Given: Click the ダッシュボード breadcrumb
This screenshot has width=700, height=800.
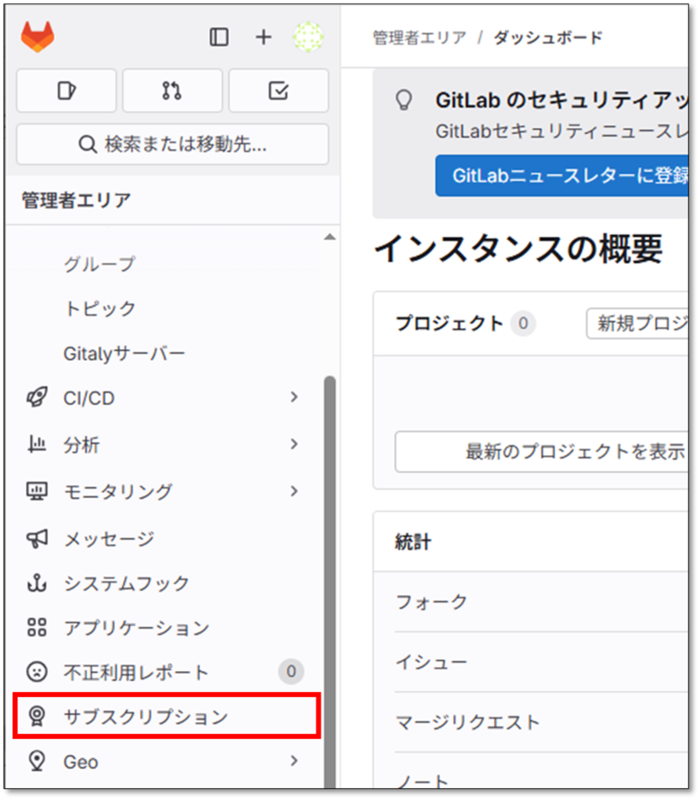Looking at the screenshot, I should click(548, 37).
